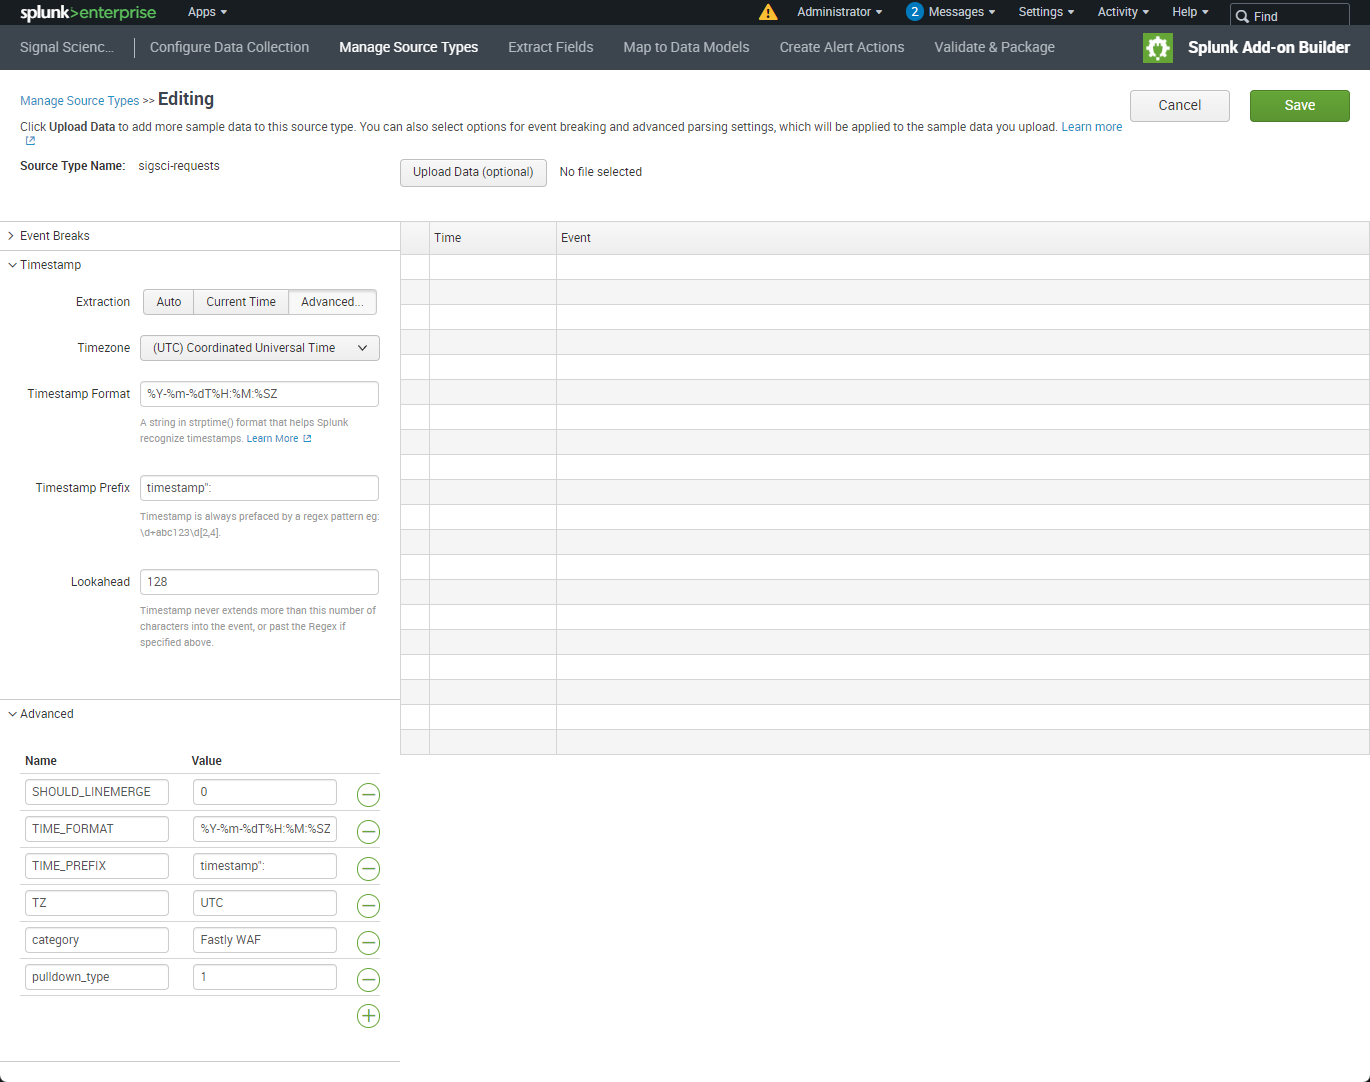Open Learn more link in page description
1370x1082 pixels.
click(x=1092, y=127)
